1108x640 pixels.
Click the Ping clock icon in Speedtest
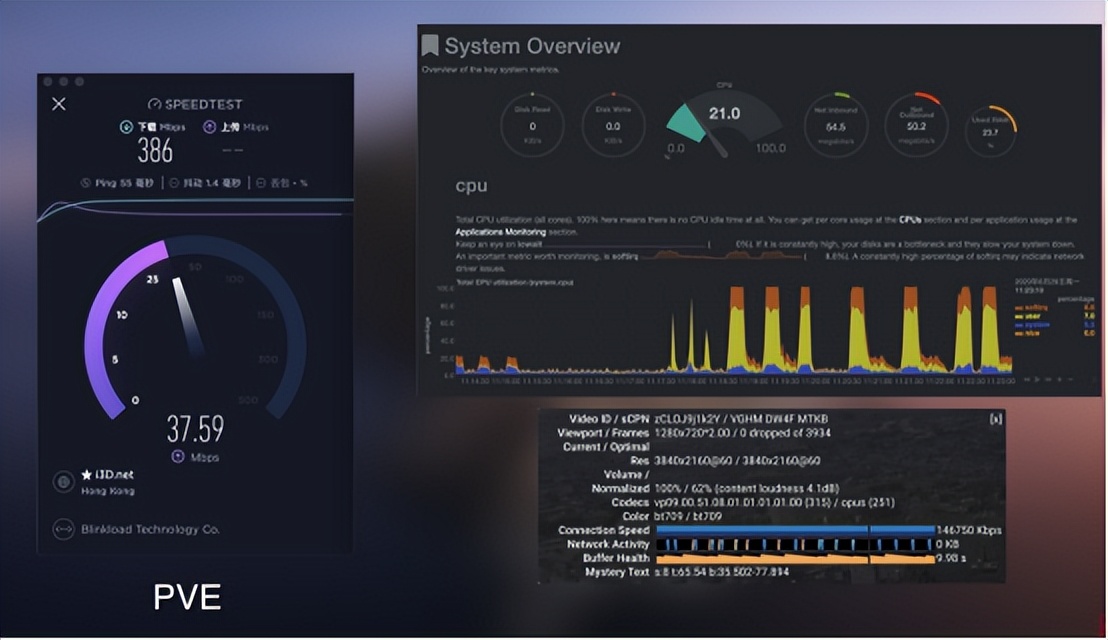pyautogui.click(x=86, y=183)
